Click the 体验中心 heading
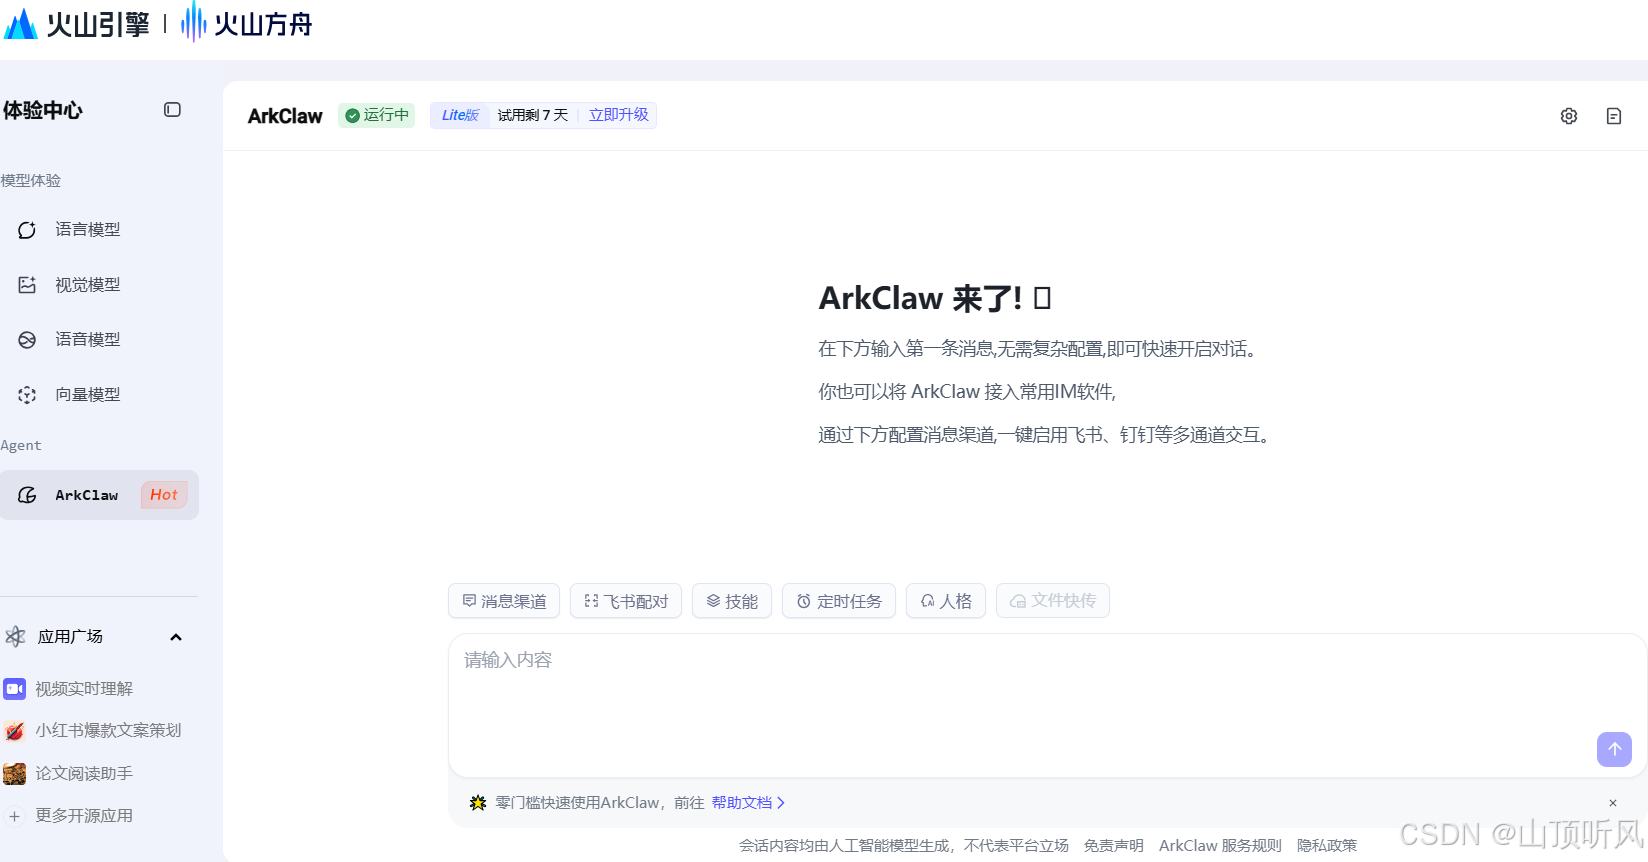 click(x=42, y=110)
